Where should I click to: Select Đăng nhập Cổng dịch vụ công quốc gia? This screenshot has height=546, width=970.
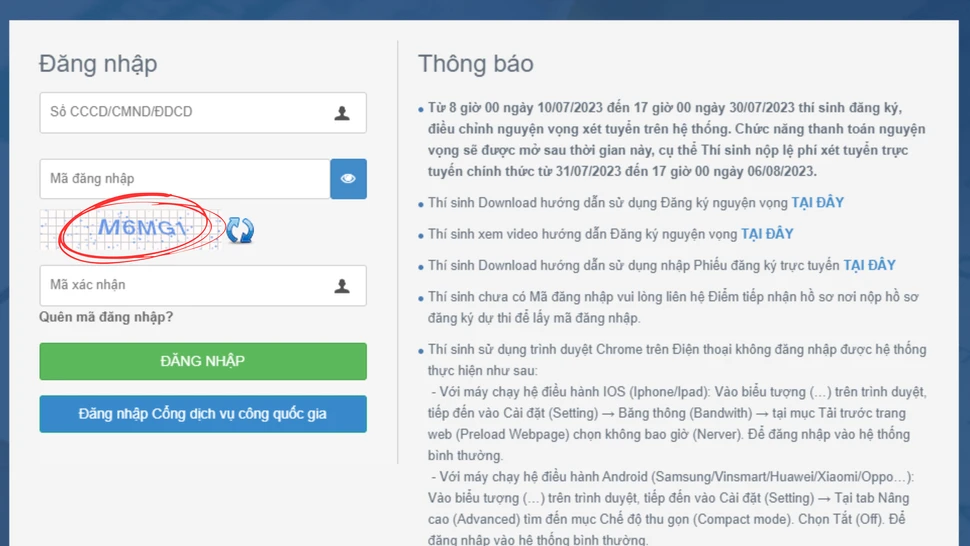[203, 414]
